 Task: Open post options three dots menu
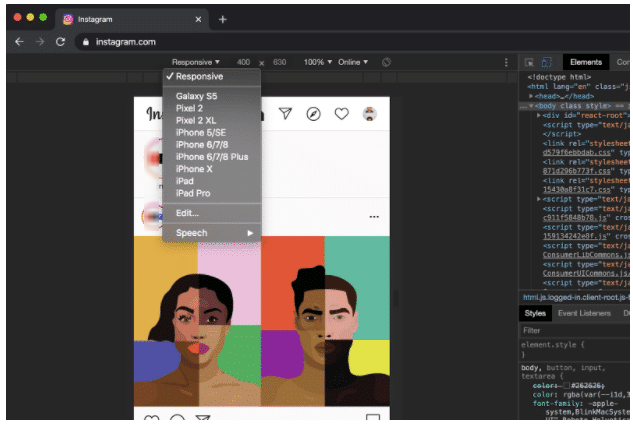pos(374,217)
